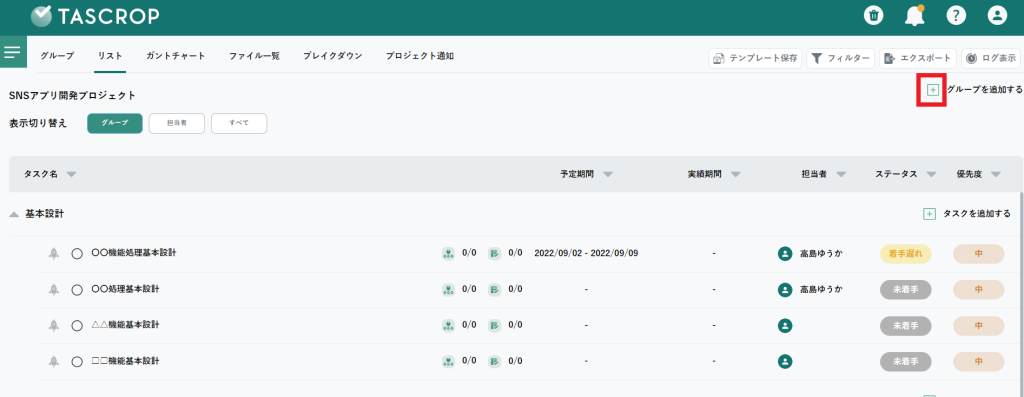Mark 〇〇機能処理基本設計 task complete circle

[77, 254]
